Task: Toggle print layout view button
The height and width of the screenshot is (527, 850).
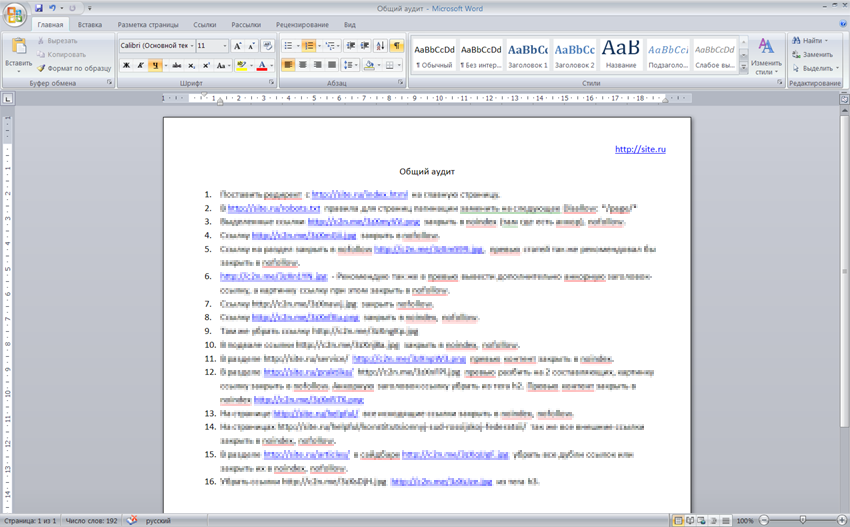Action: click(x=678, y=520)
